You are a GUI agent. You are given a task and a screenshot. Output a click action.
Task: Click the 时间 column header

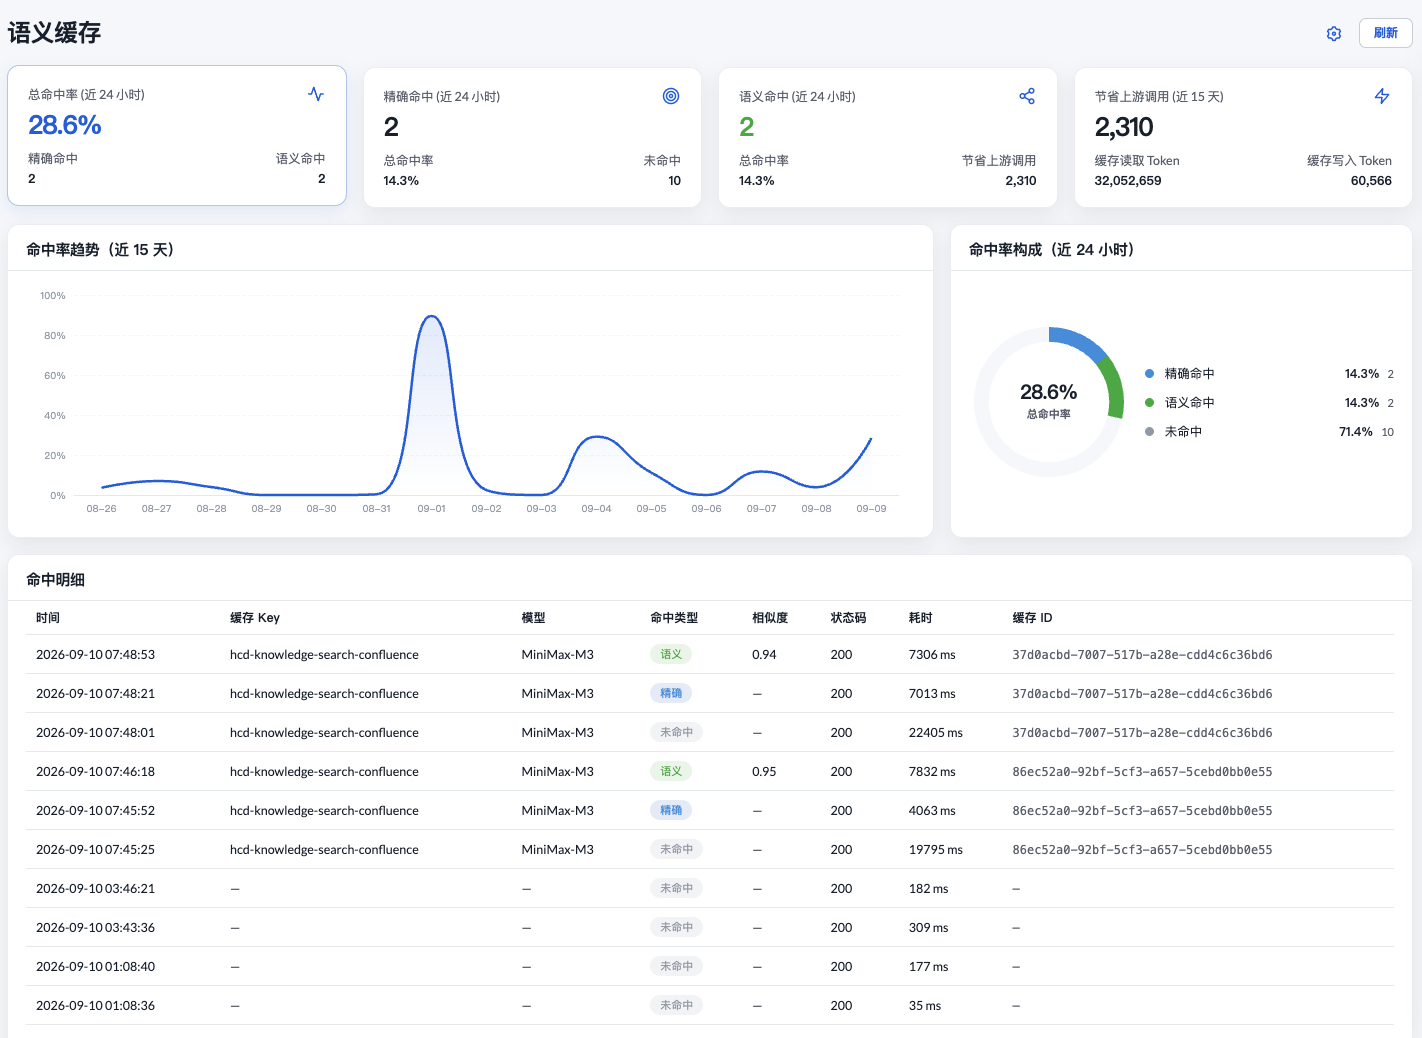point(48,618)
